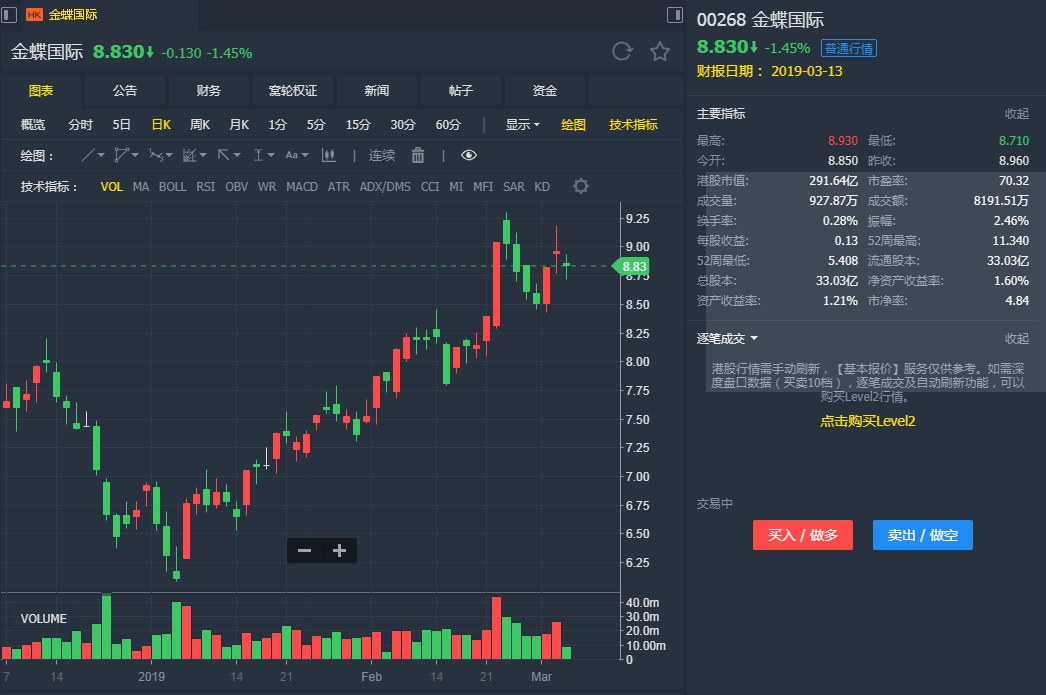The height and width of the screenshot is (695, 1046).
Task: Click the 买入 / 做多 button
Action: pos(802,535)
